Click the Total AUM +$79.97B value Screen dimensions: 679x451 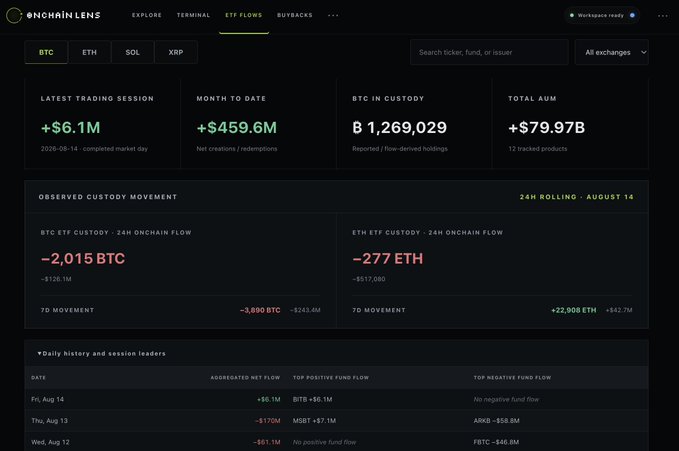546,127
